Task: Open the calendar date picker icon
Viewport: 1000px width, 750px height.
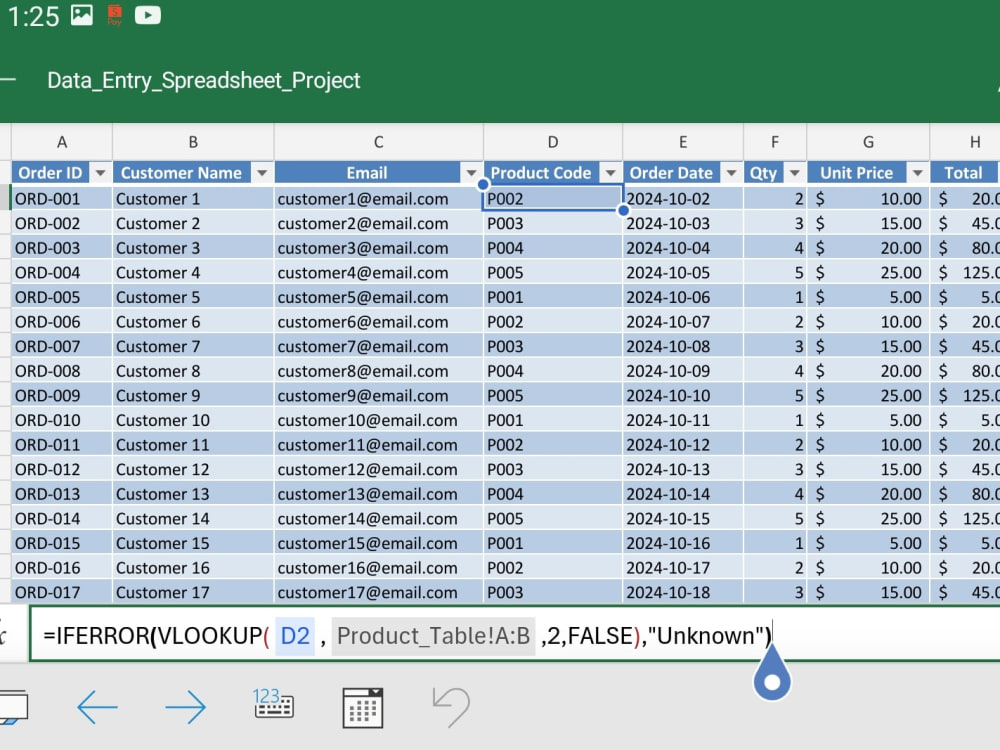Action: [362, 707]
